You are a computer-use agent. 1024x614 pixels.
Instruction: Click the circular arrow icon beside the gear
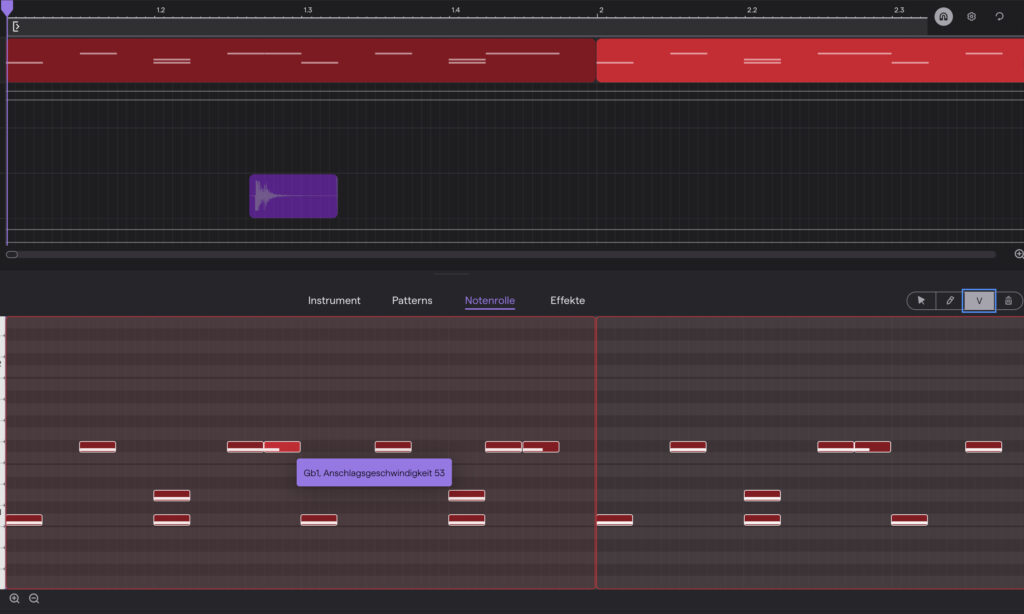click(999, 16)
